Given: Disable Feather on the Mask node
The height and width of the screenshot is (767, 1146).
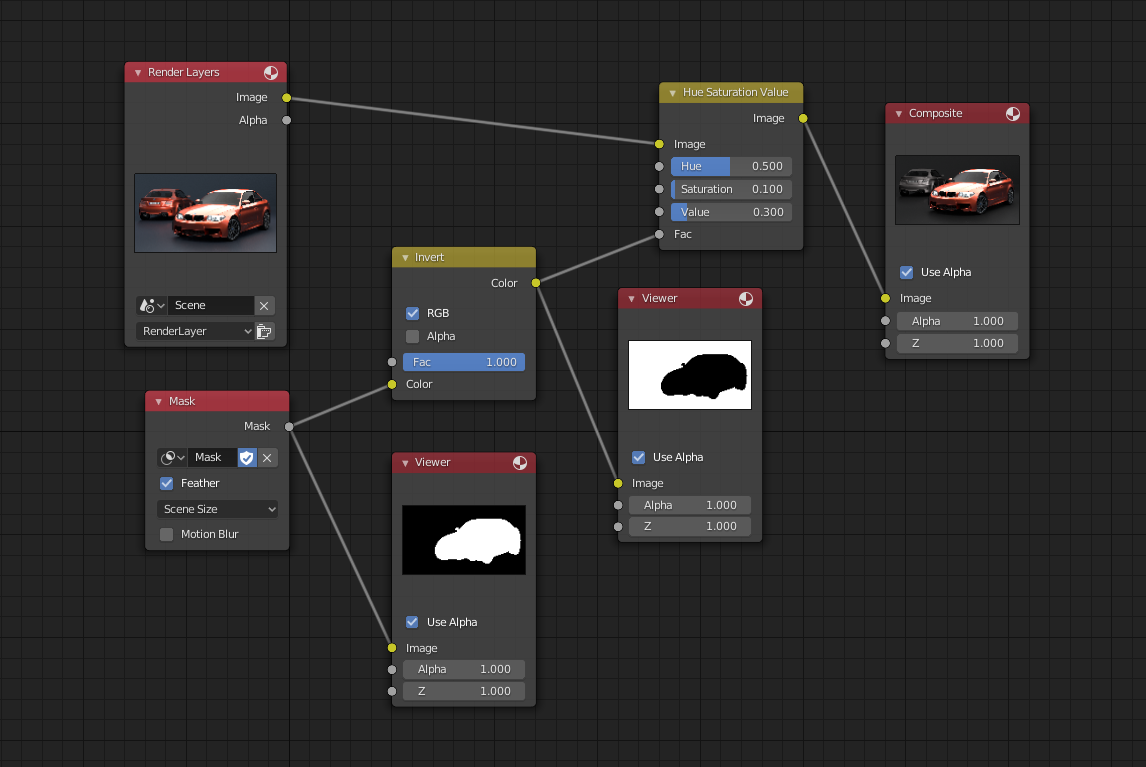Looking at the screenshot, I should click(165, 483).
